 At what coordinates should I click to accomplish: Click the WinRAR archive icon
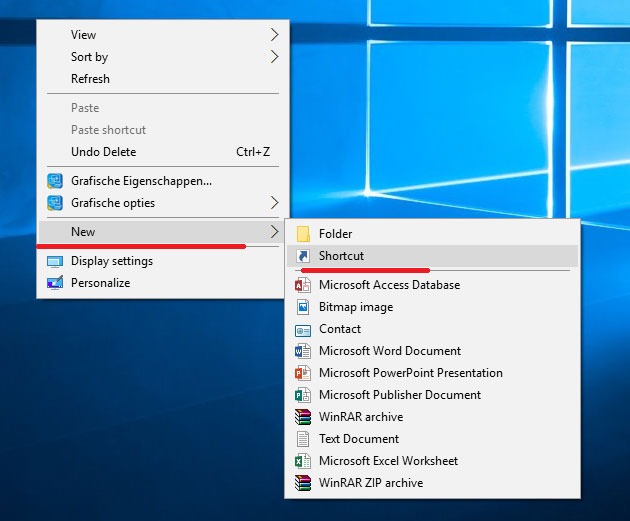(x=303, y=417)
